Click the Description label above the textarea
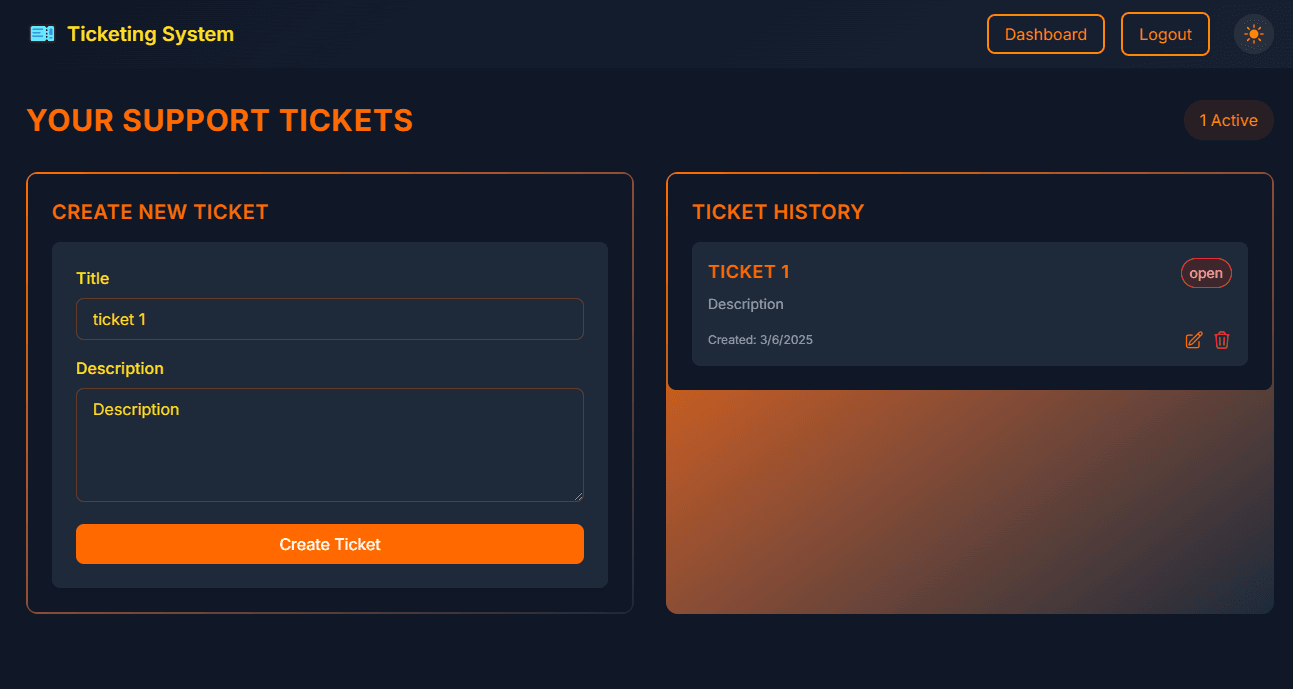Image resolution: width=1293 pixels, height=689 pixels. click(x=120, y=368)
